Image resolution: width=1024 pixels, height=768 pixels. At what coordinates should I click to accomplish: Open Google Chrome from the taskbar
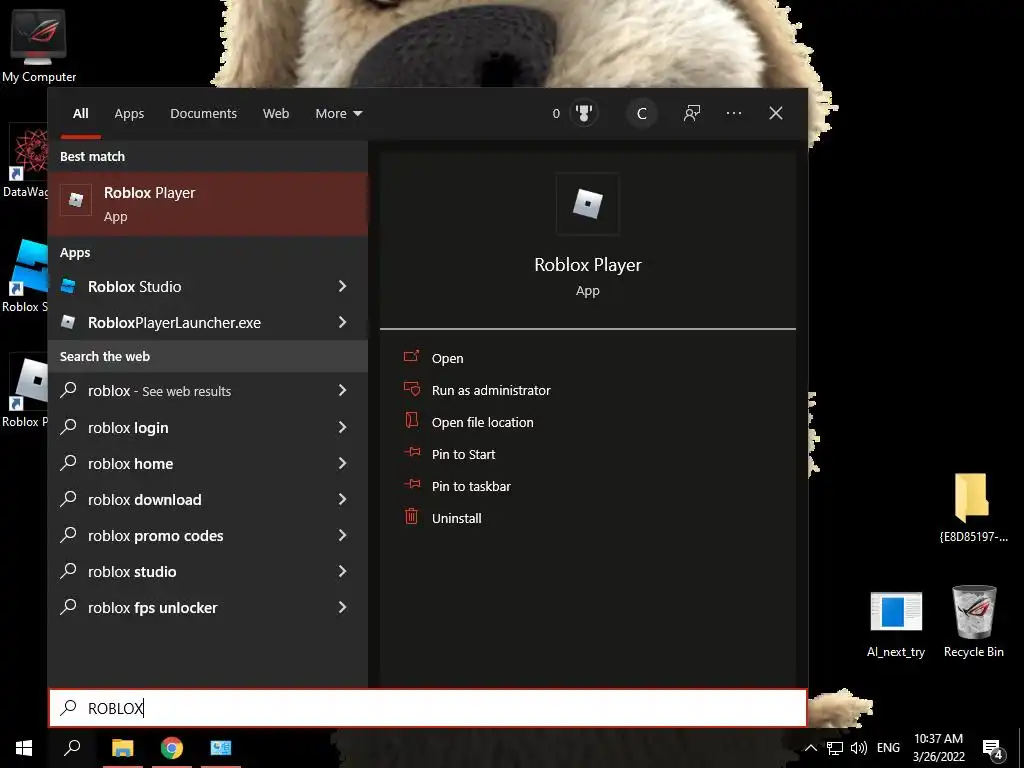tap(172, 748)
